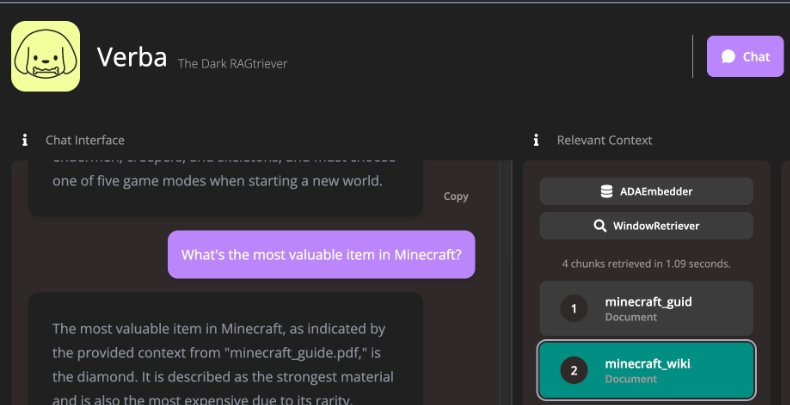Select the highlighted minecraft_wiki document title
The height and width of the screenshot is (405, 790).
coord(647,363)
